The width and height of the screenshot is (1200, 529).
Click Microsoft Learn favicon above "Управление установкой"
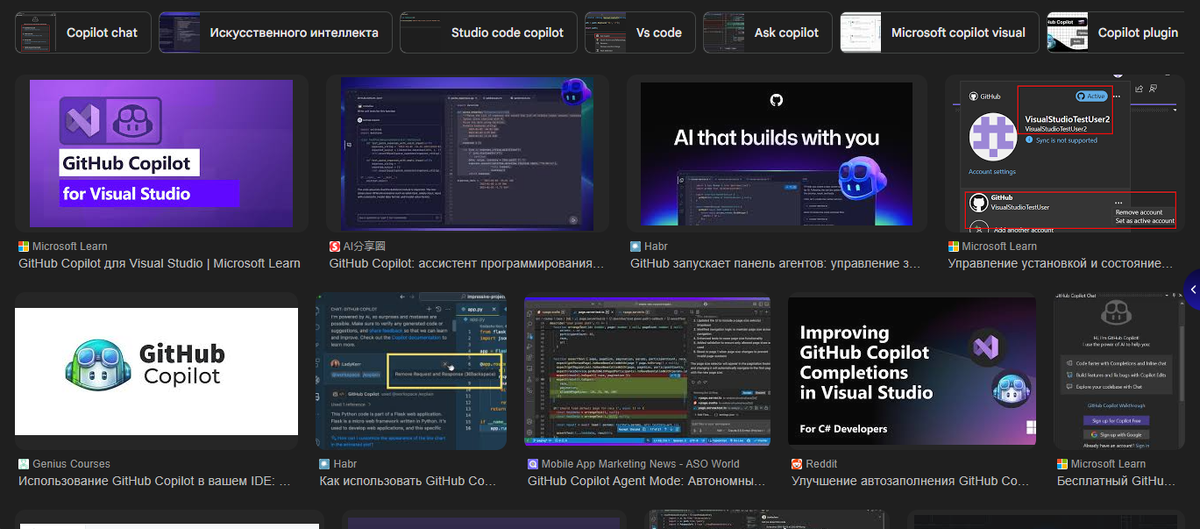tap(953, 246)
